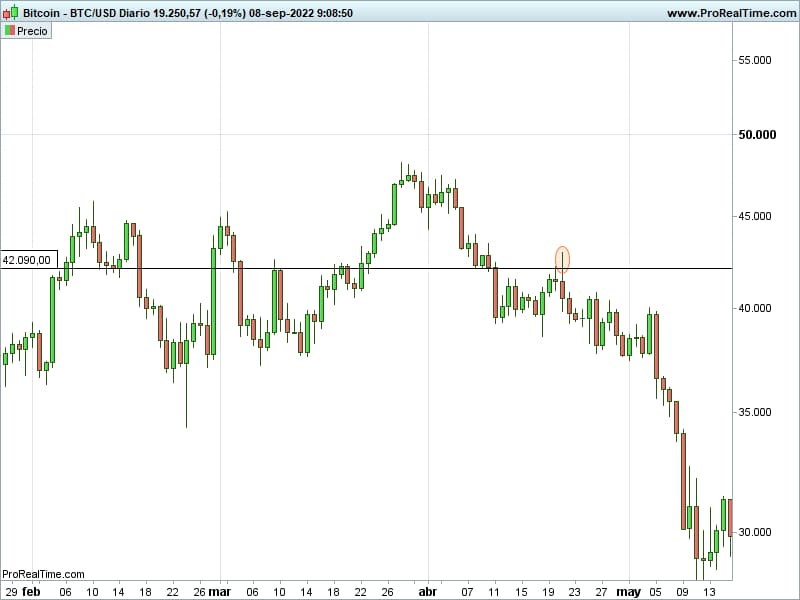Click the ProRealTime.com watermark at bottom left
Screen dimensions: 800x600
[43, 574]
